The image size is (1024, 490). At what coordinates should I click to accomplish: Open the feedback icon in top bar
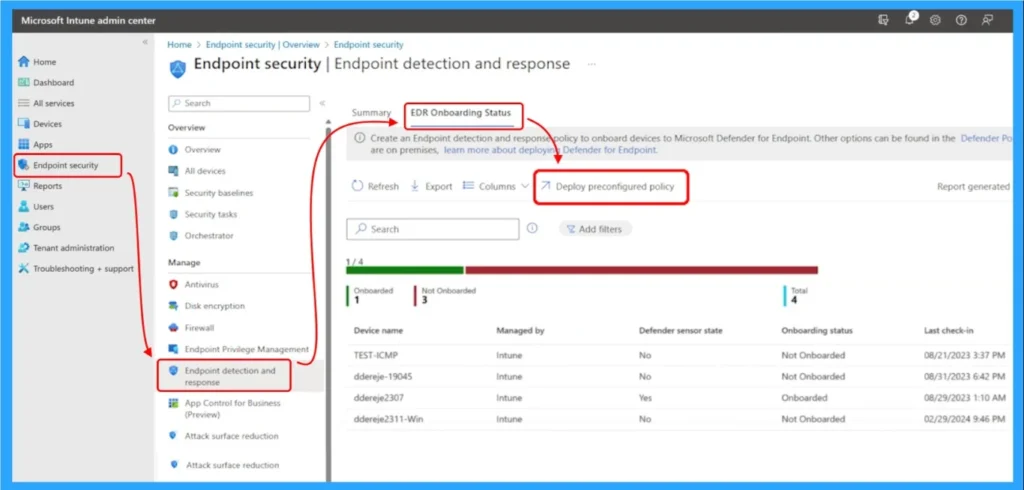click(x=987, y=20)
